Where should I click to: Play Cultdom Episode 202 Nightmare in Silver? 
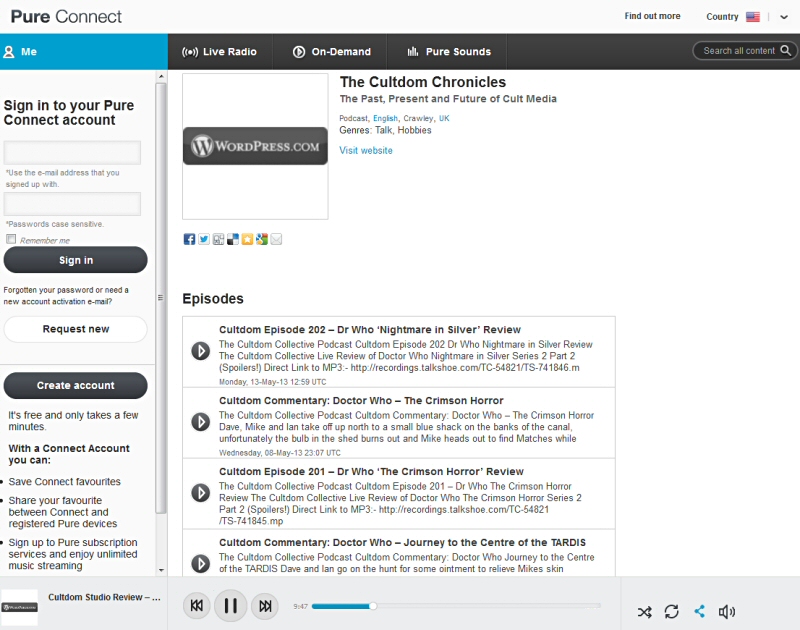[x=200, y=351]
